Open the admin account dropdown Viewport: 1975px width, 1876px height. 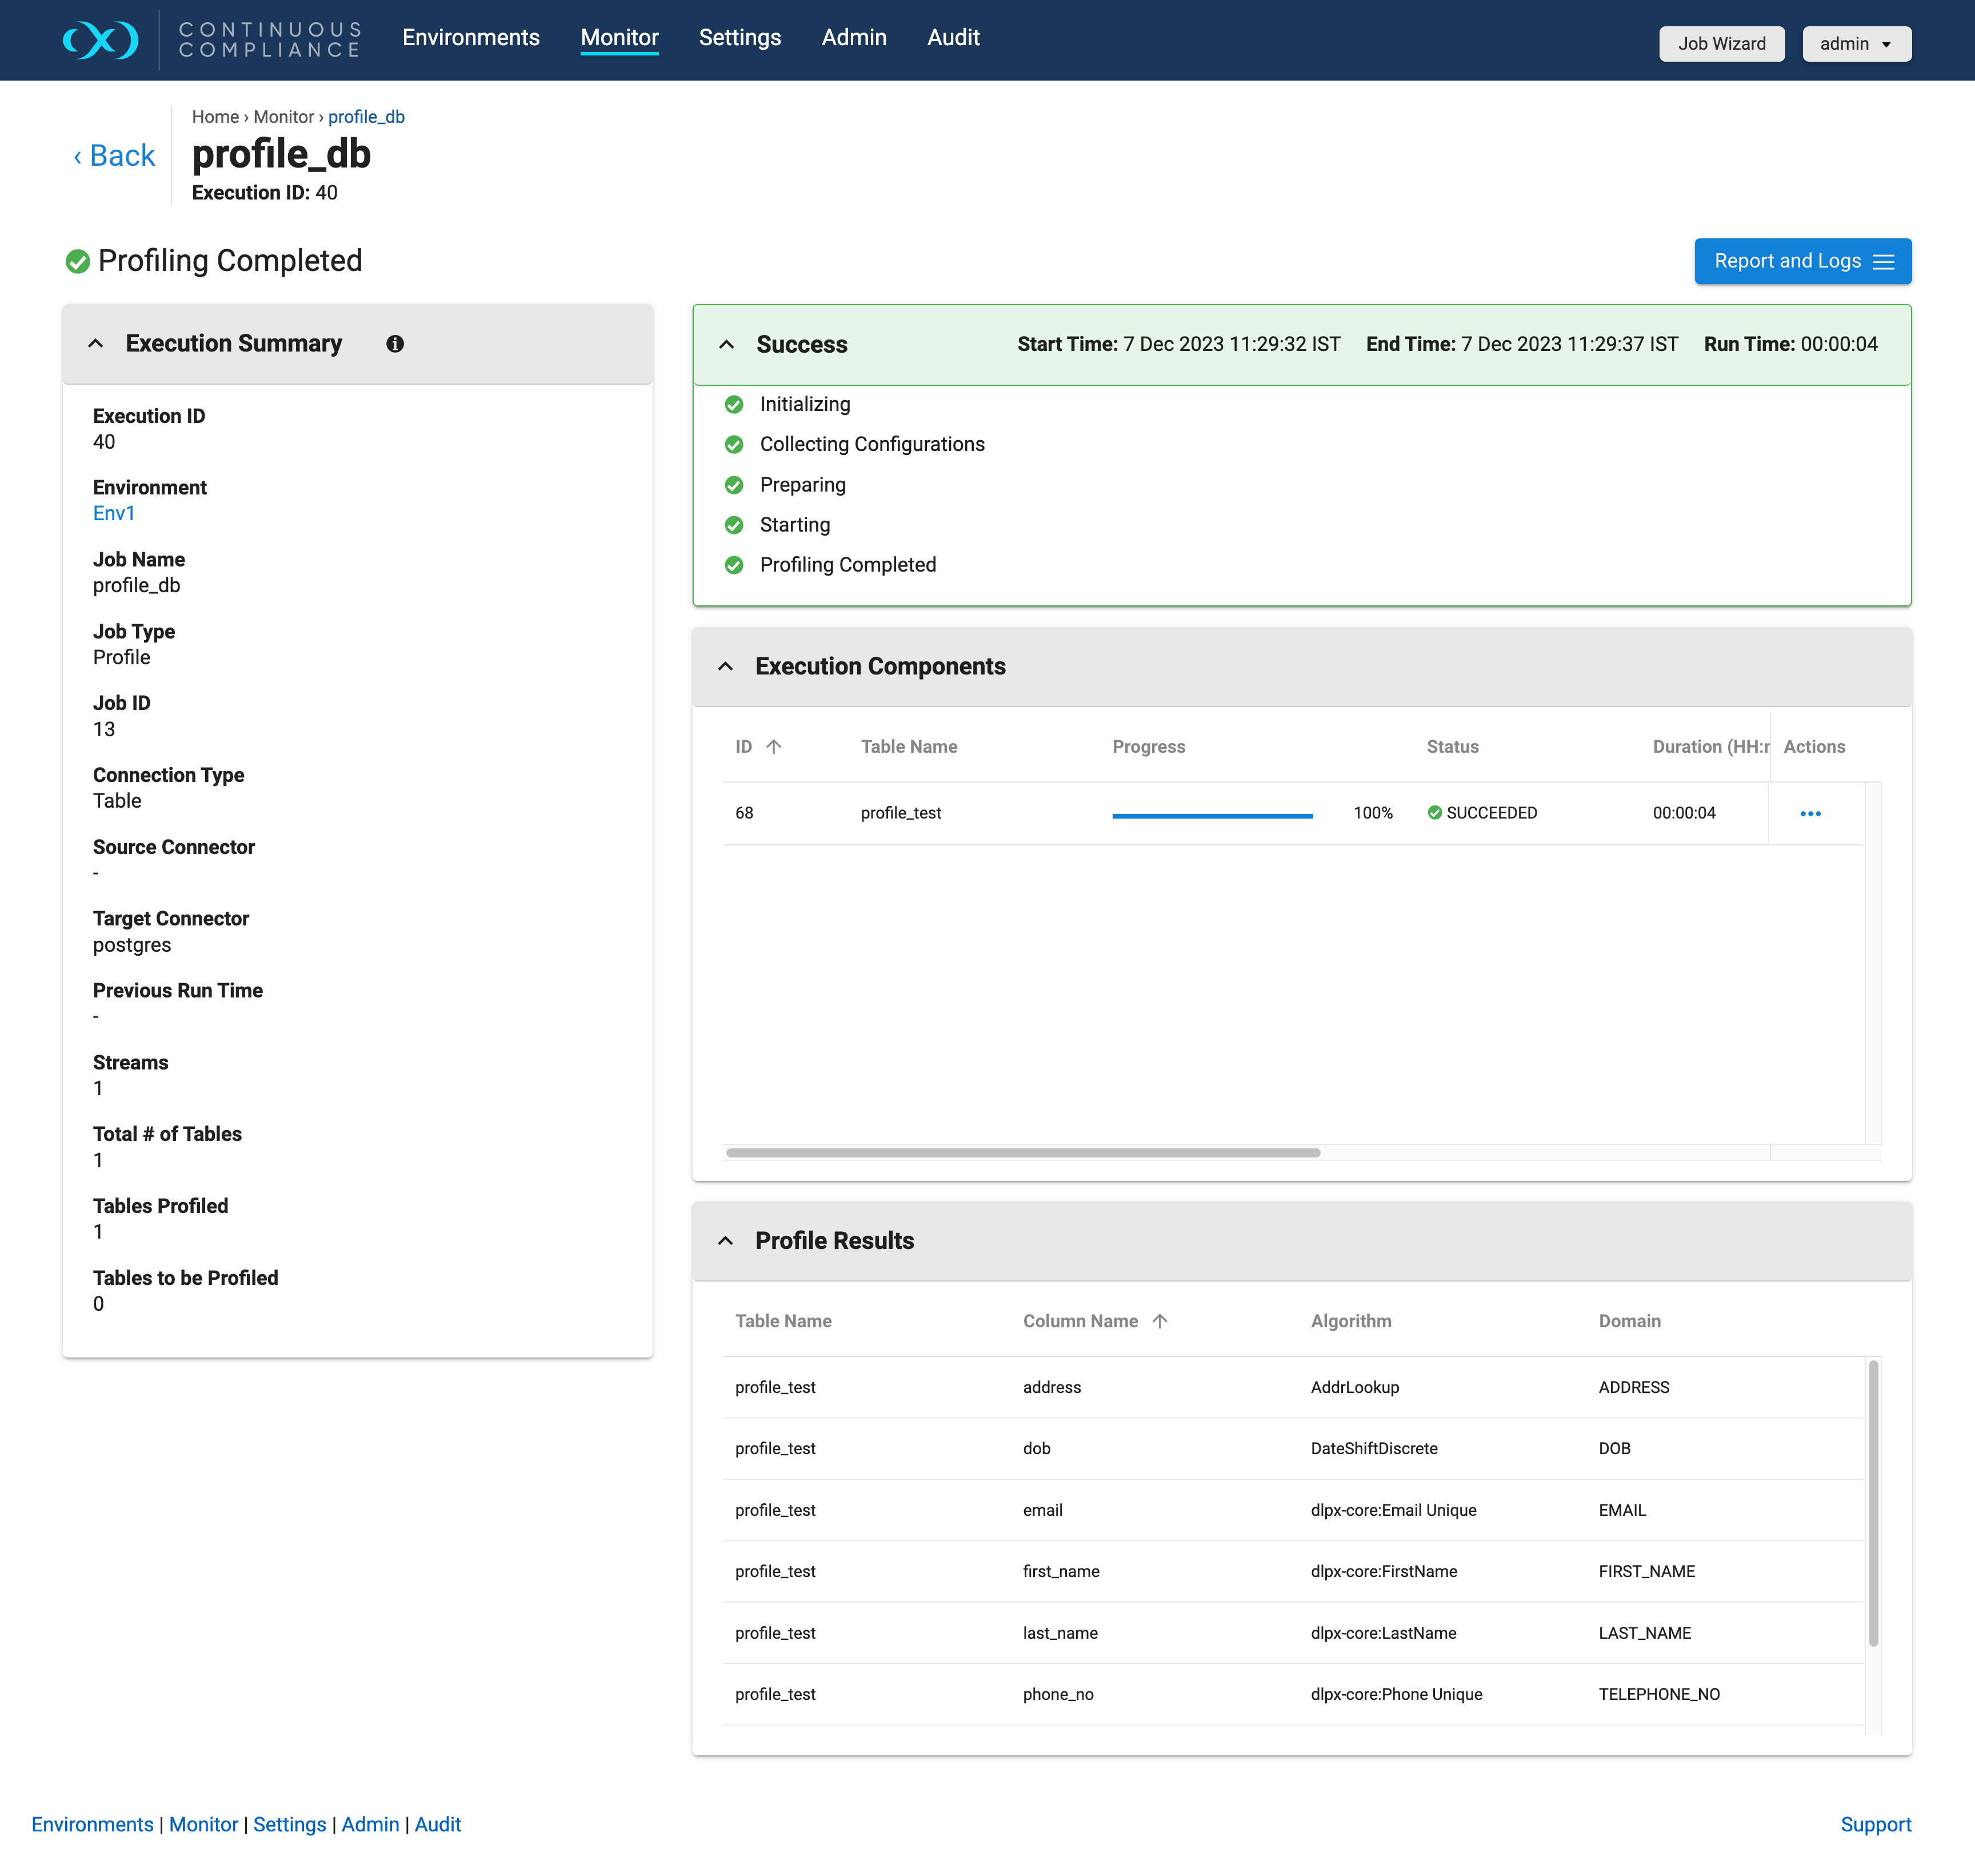pos(1856,43)
